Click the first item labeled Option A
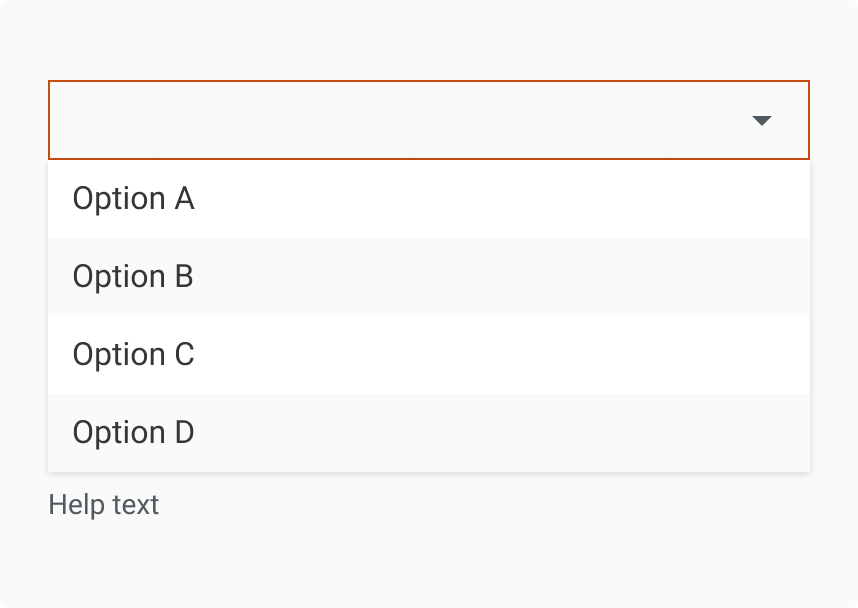Screen dimensions: 858x608 (x=133, y=199)
